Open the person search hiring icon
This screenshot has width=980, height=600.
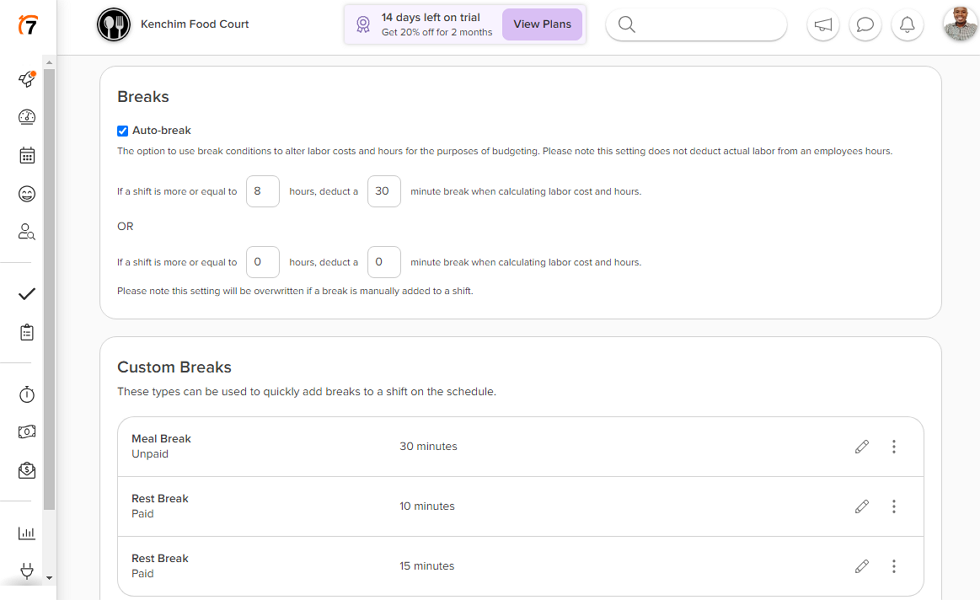27,232
